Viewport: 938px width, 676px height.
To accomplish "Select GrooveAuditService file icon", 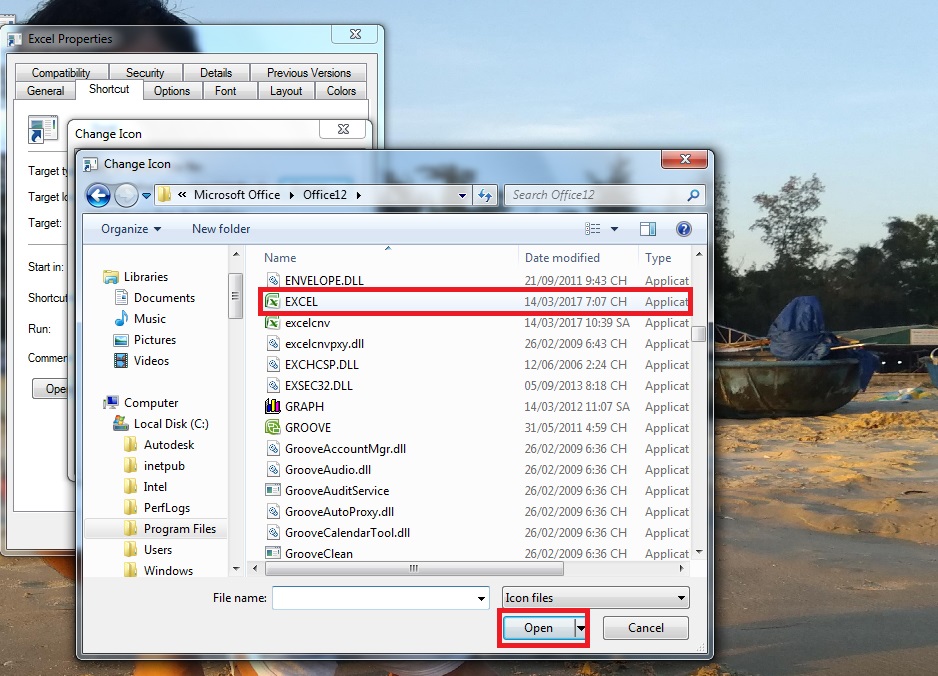I will pyautogui.click(x=273, y=491).
